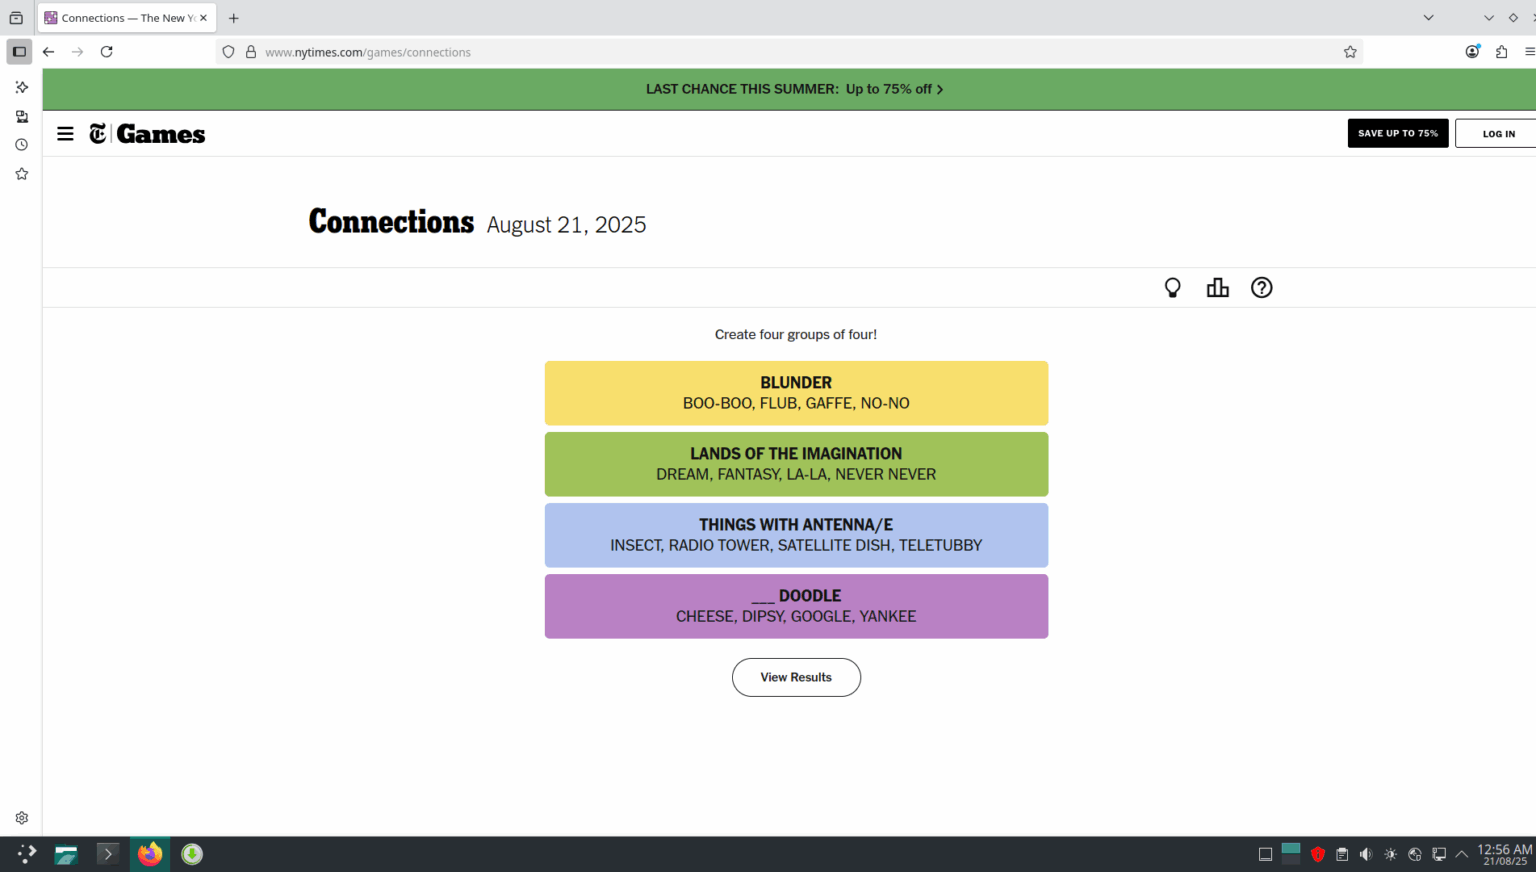View puzzle stats via bar chart icon
The height and width of the screenshot is (872, 1536).
point(1217,287)
